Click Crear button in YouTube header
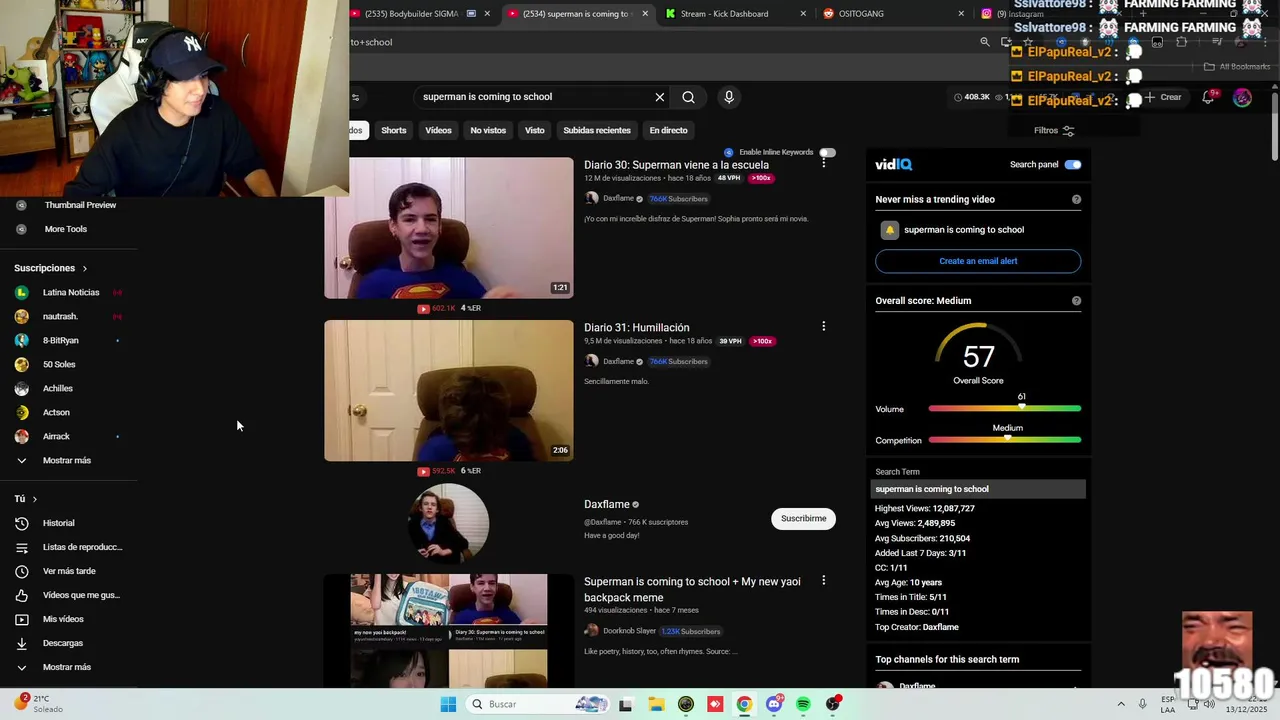The image size is (1280, 720). tap(1164, 97)
